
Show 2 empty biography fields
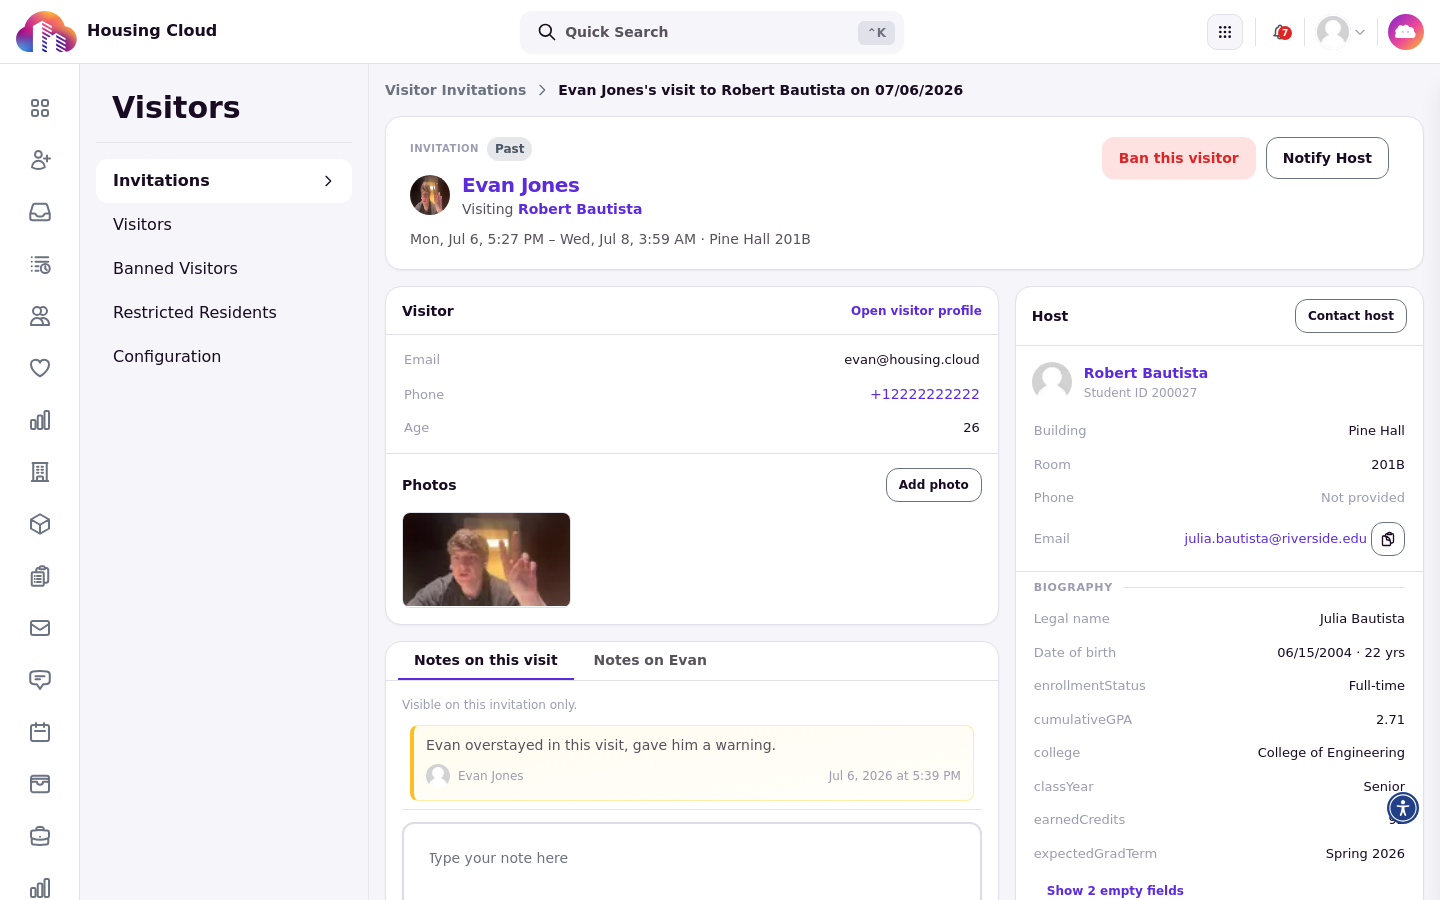pyautogui.click(x=1115, y=891)
